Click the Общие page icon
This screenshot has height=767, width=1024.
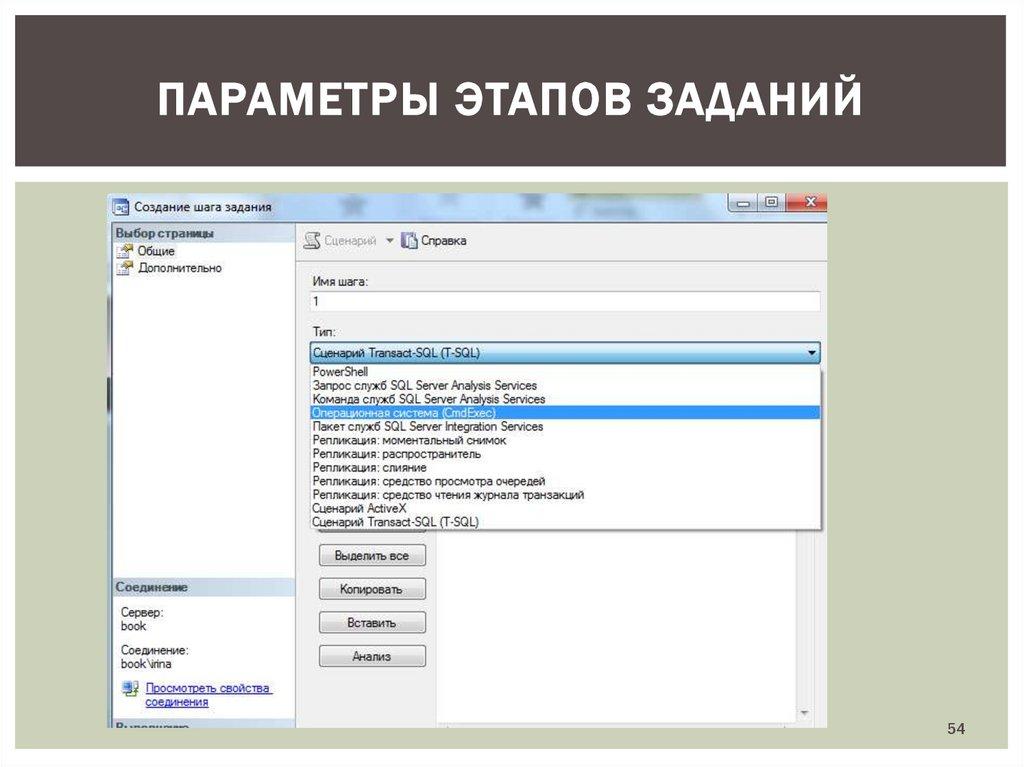(x=124, y=252)
